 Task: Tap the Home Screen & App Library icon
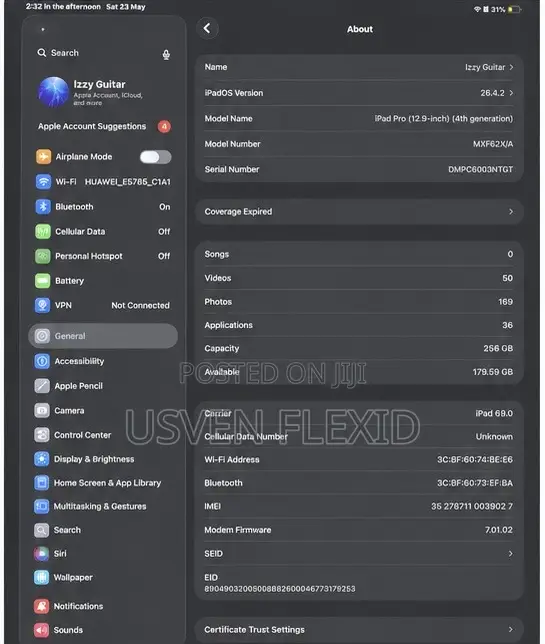coord(41,483)
